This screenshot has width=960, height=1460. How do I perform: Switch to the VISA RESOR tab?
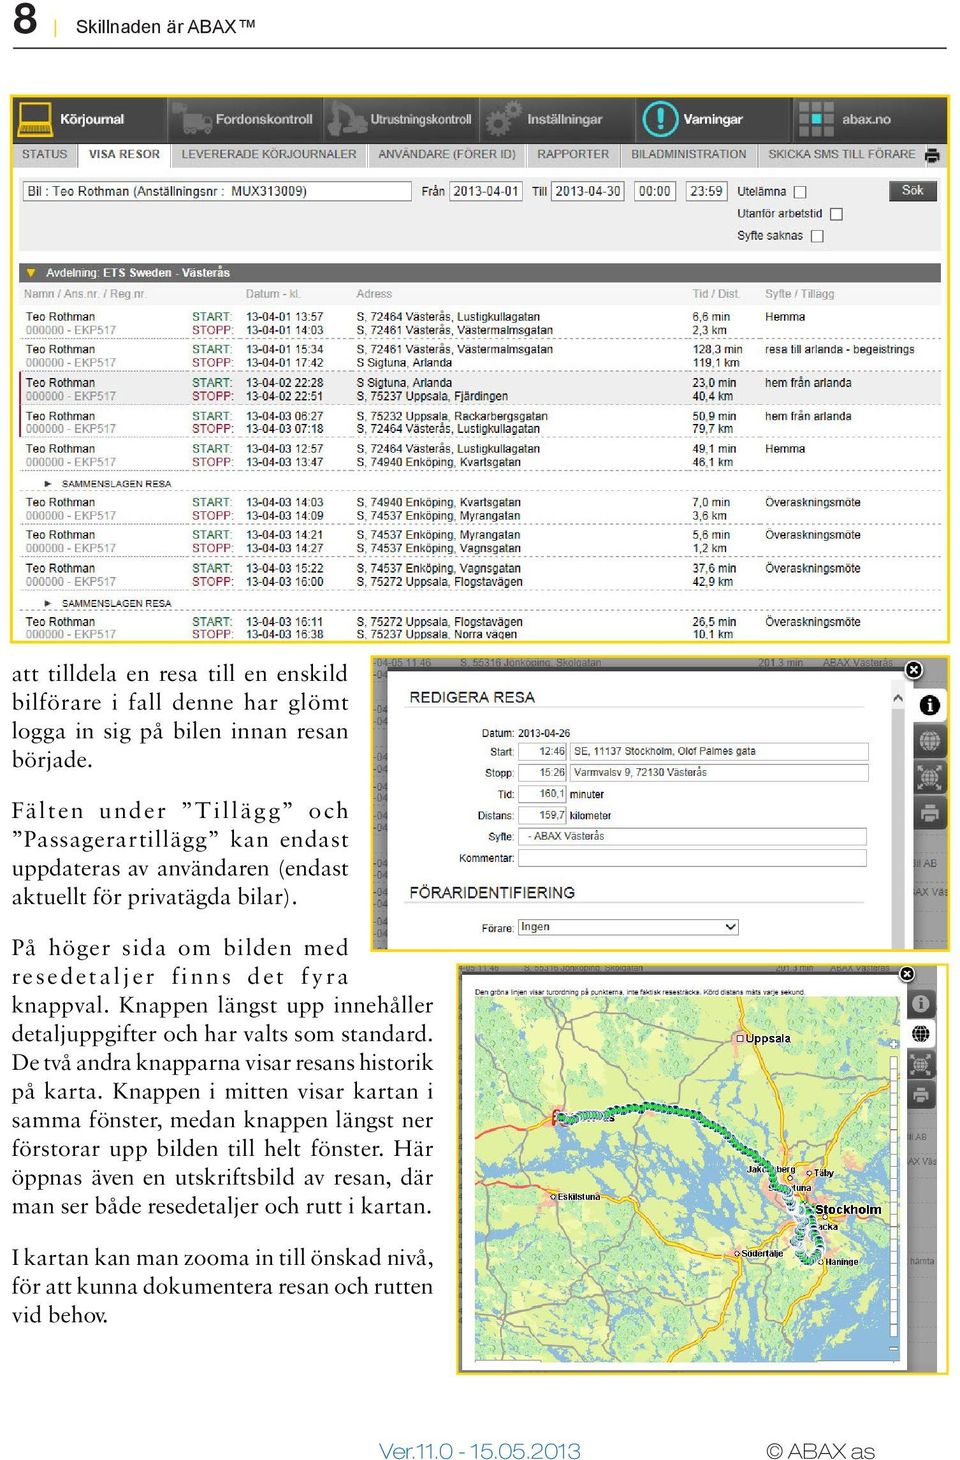[124, 155]
